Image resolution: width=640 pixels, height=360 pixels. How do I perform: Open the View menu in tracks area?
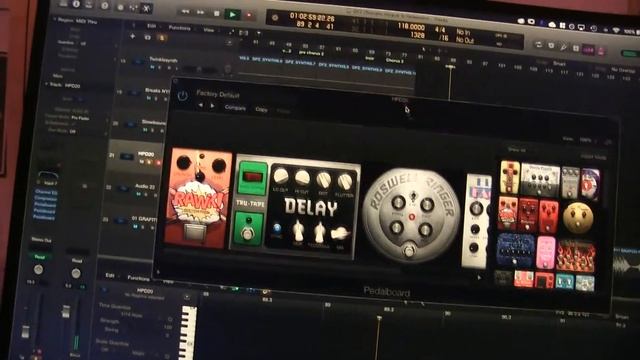(209, 29)
